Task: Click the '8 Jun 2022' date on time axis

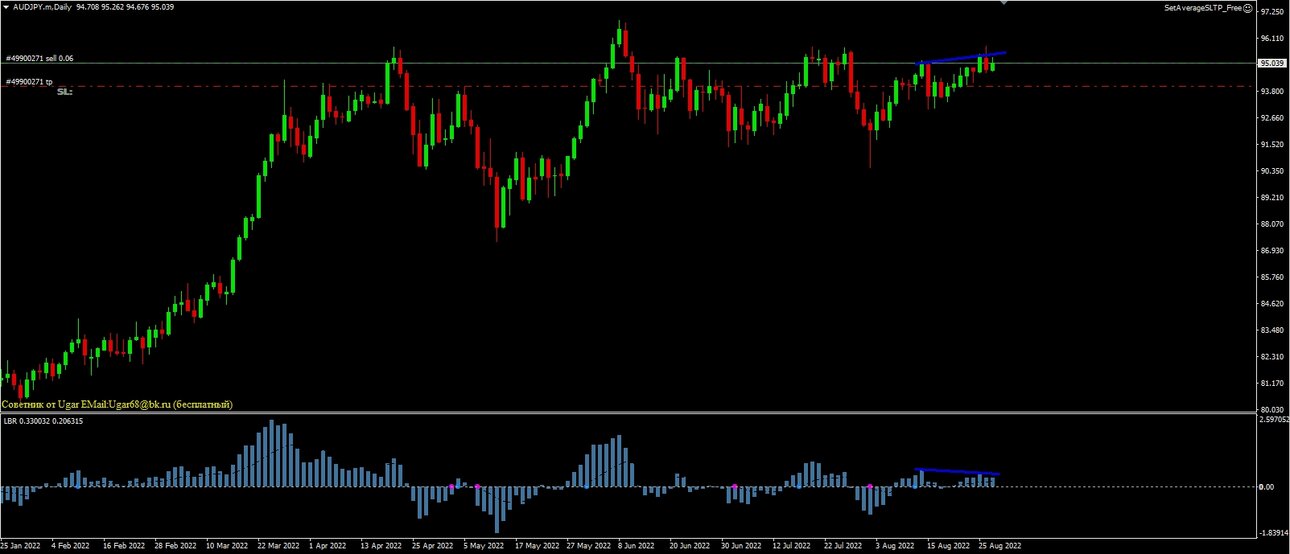Action: pyautogui.click(x=638, y=547)
